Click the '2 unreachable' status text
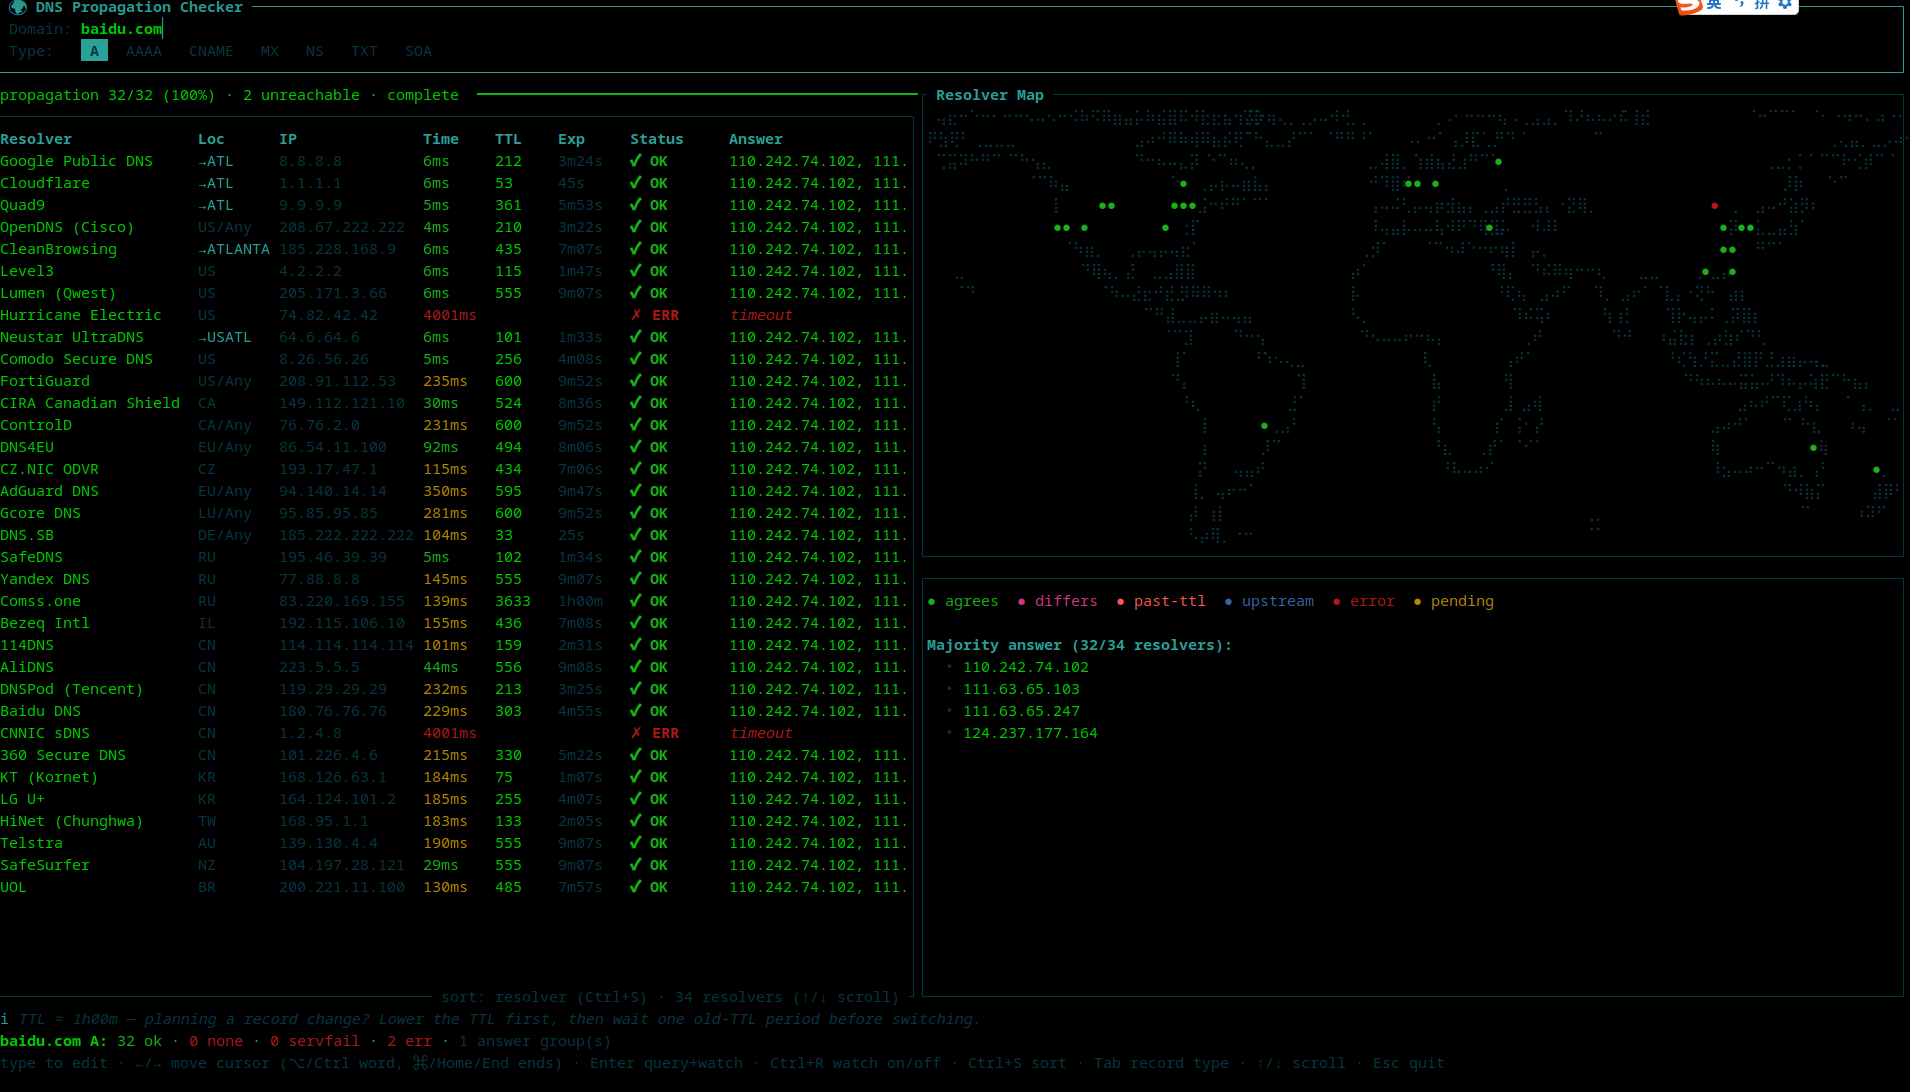The height and width of the screenshot is (1092, 1910). pyautogui.click(x=301, y=95)
